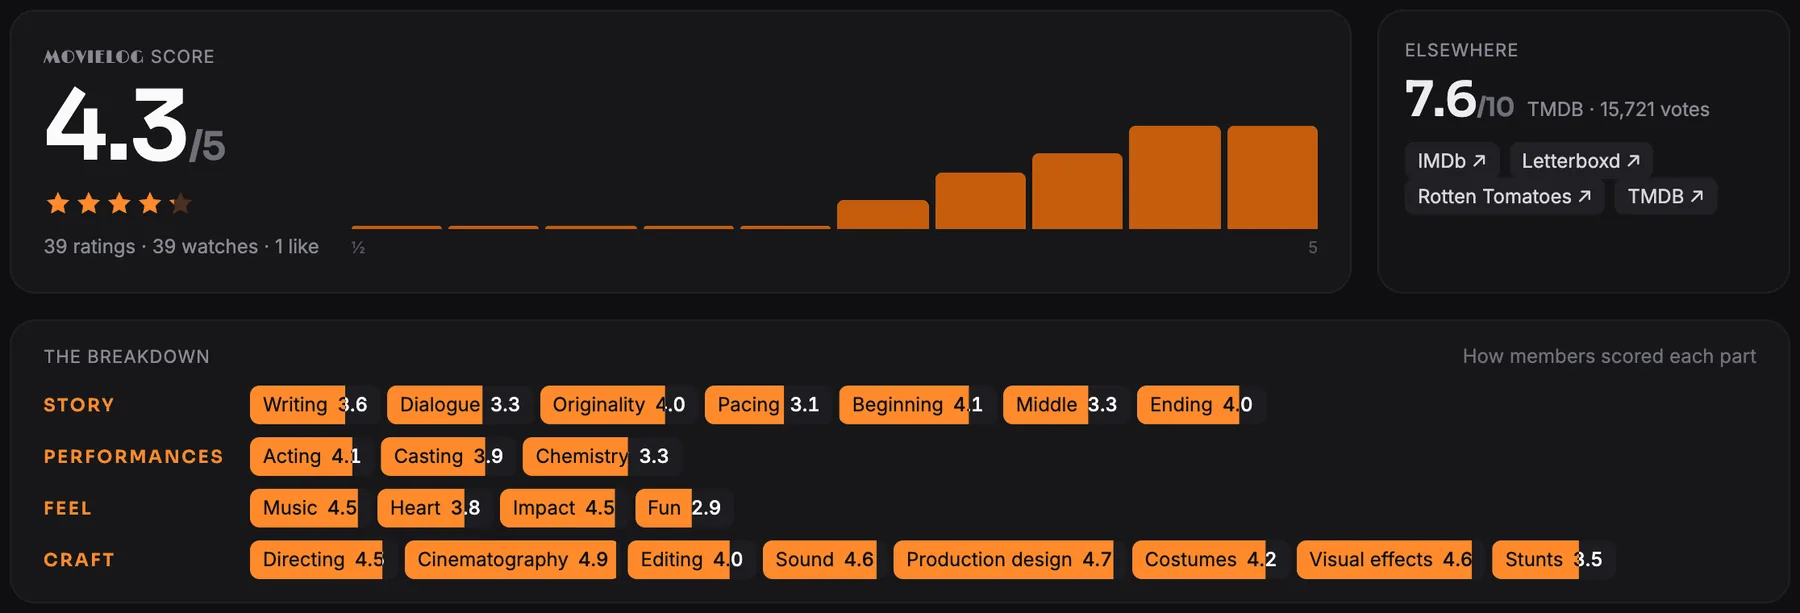Image resolution: width=1800 pixels, height=613 pixels.
Task: Select the Acting 4.1 chip
Action: point(311,457)
